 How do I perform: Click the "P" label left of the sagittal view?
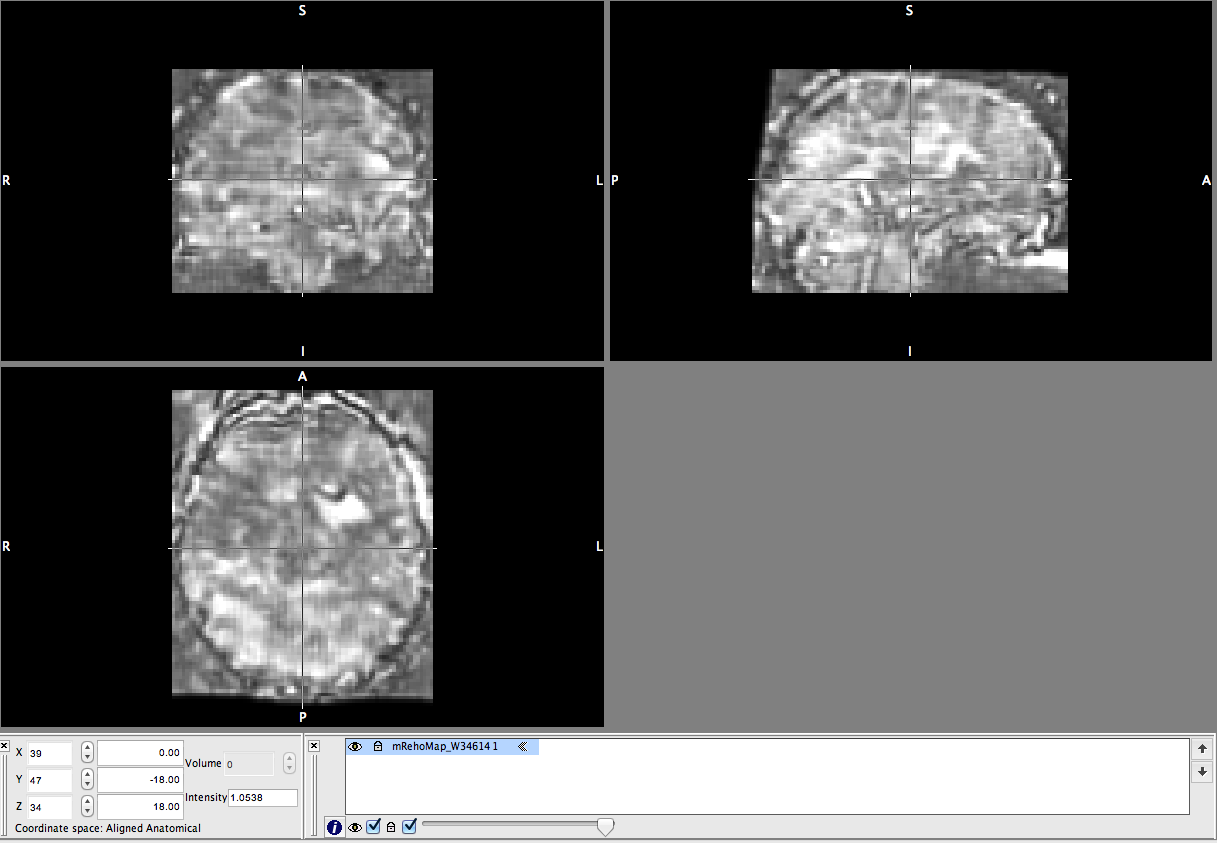click(x=615, y=180)
